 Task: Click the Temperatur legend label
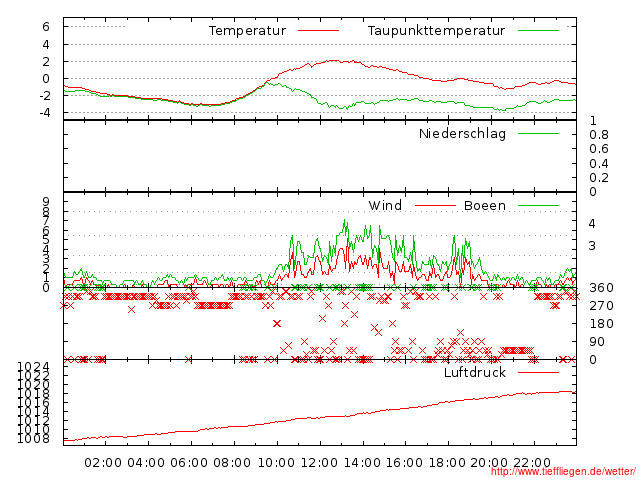(247, 31)
